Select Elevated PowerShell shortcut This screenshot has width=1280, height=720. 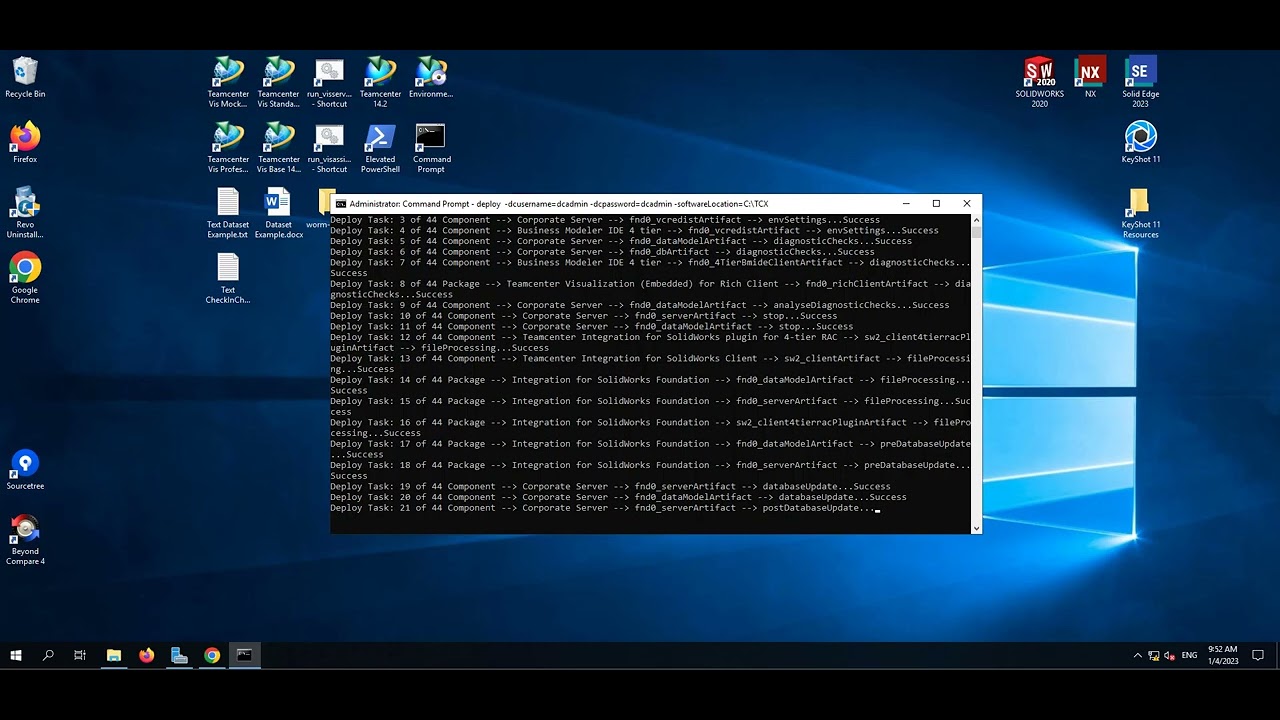(380, 148)
